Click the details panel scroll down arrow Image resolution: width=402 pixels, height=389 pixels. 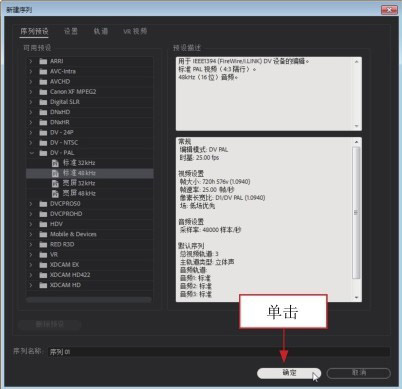(356, 298)
